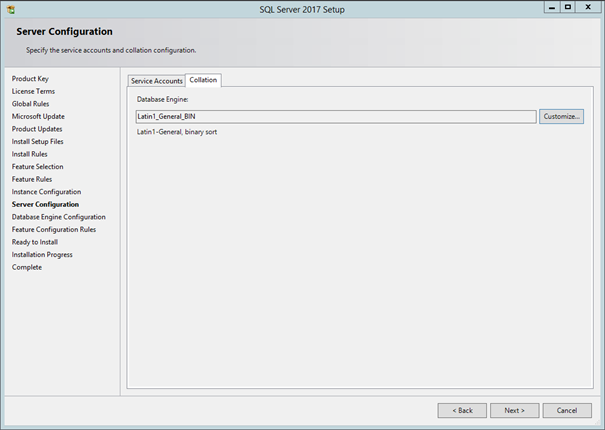The height and width of the screenshot is (430, 605).
Task: Select Product Key step in sidebar
Action: coord(30,79)
